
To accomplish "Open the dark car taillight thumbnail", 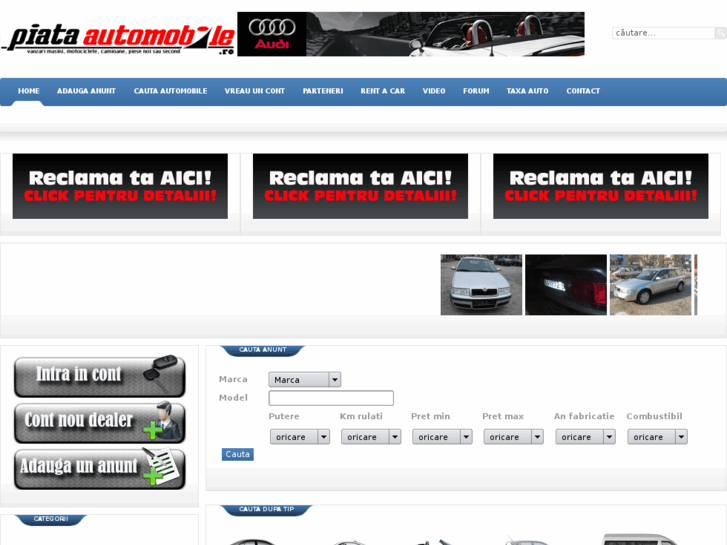I will 566,285.
